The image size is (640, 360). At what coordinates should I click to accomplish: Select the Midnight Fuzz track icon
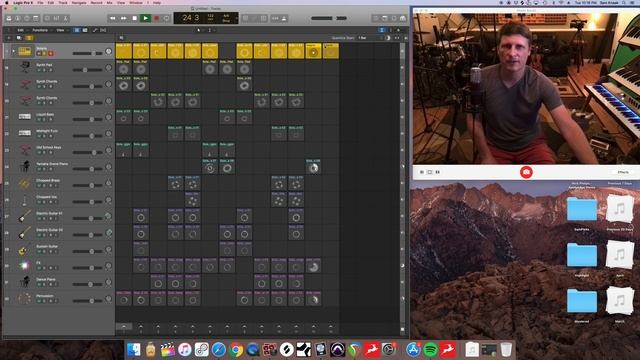[x=24, y=133]
